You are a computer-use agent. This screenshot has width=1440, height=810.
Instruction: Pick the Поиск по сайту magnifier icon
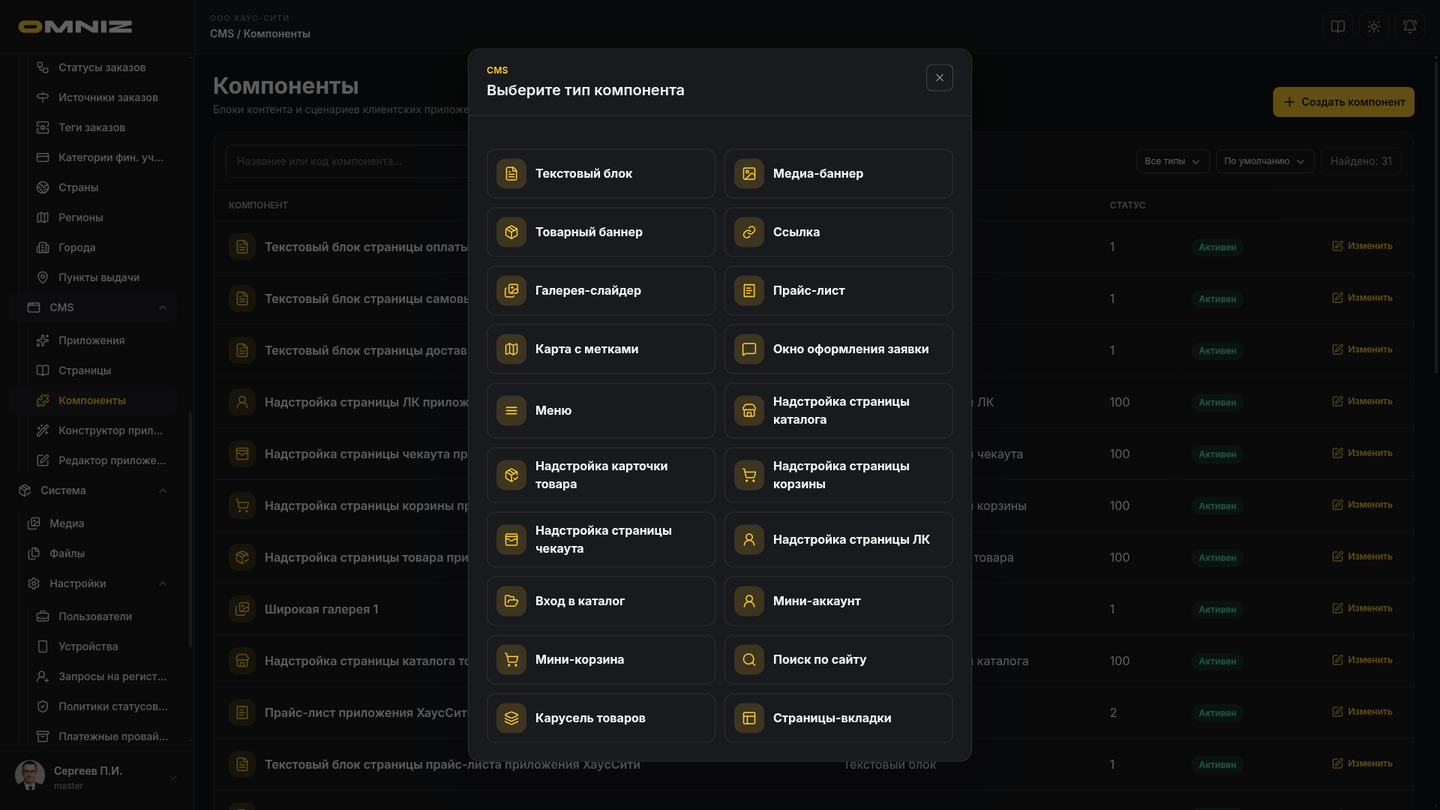click(x=749, y=660)
